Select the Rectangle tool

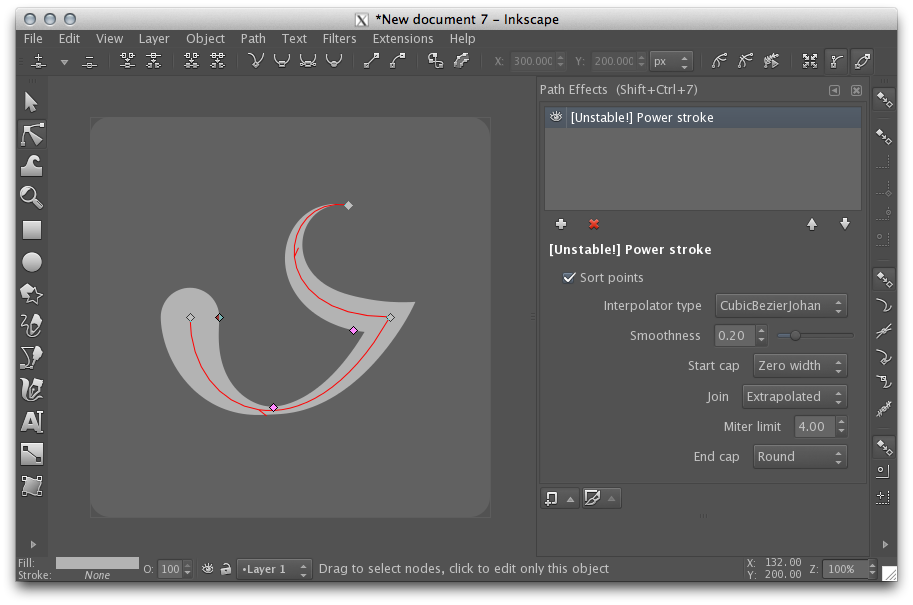pyautogui.click(x=31, y=230)
